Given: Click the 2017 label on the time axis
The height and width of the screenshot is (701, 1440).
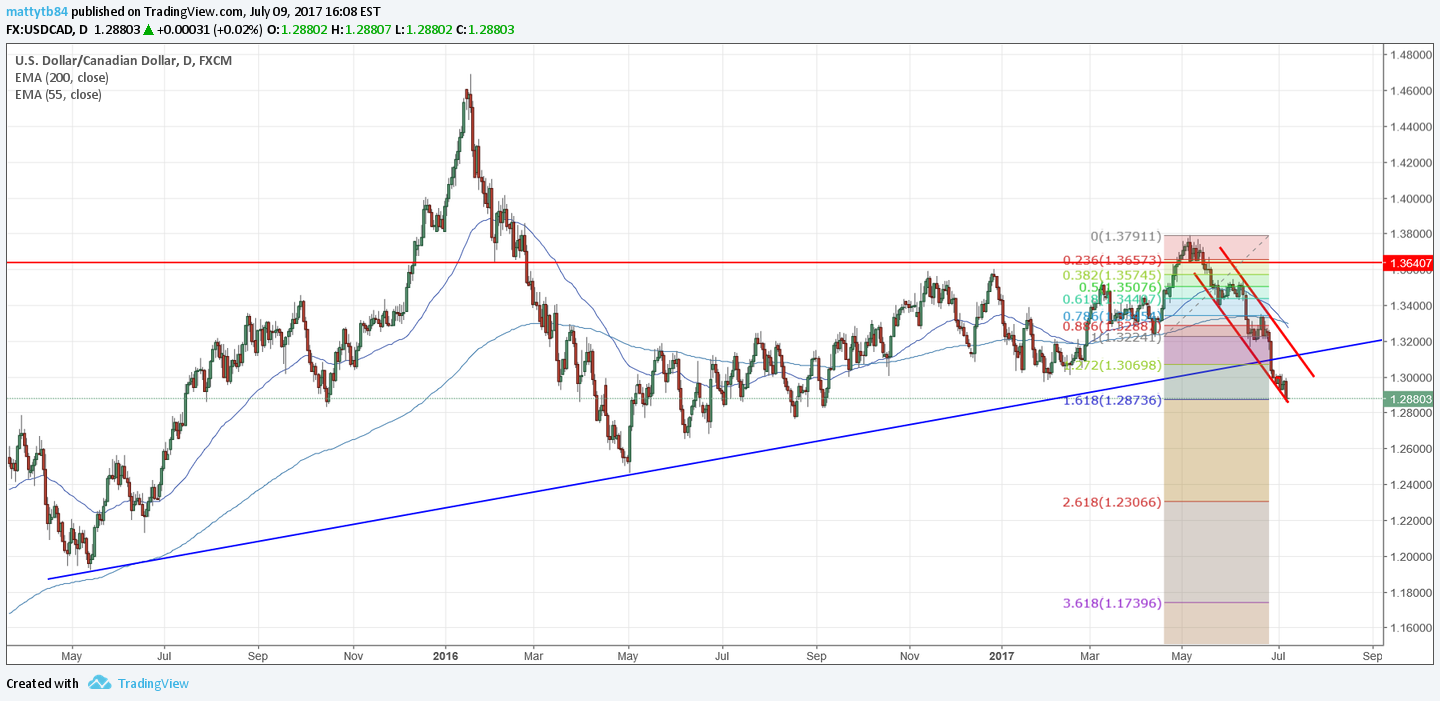Looking at the screenshot, I should (x=1002, y=656).
